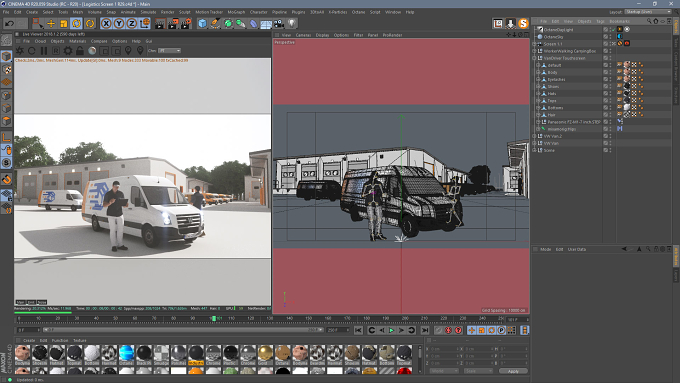The image size is (680, 383).
Task: Add a Light object
Action: coord(292,23)
